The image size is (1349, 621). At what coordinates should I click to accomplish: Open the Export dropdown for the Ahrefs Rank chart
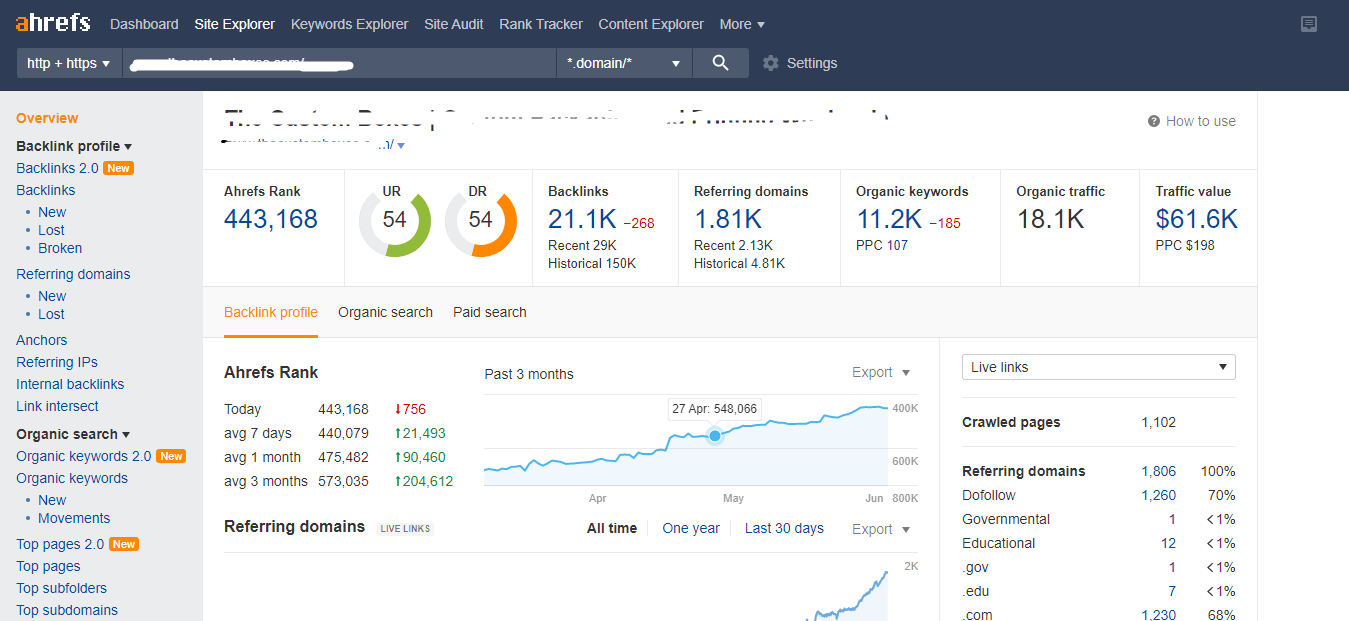879,372
